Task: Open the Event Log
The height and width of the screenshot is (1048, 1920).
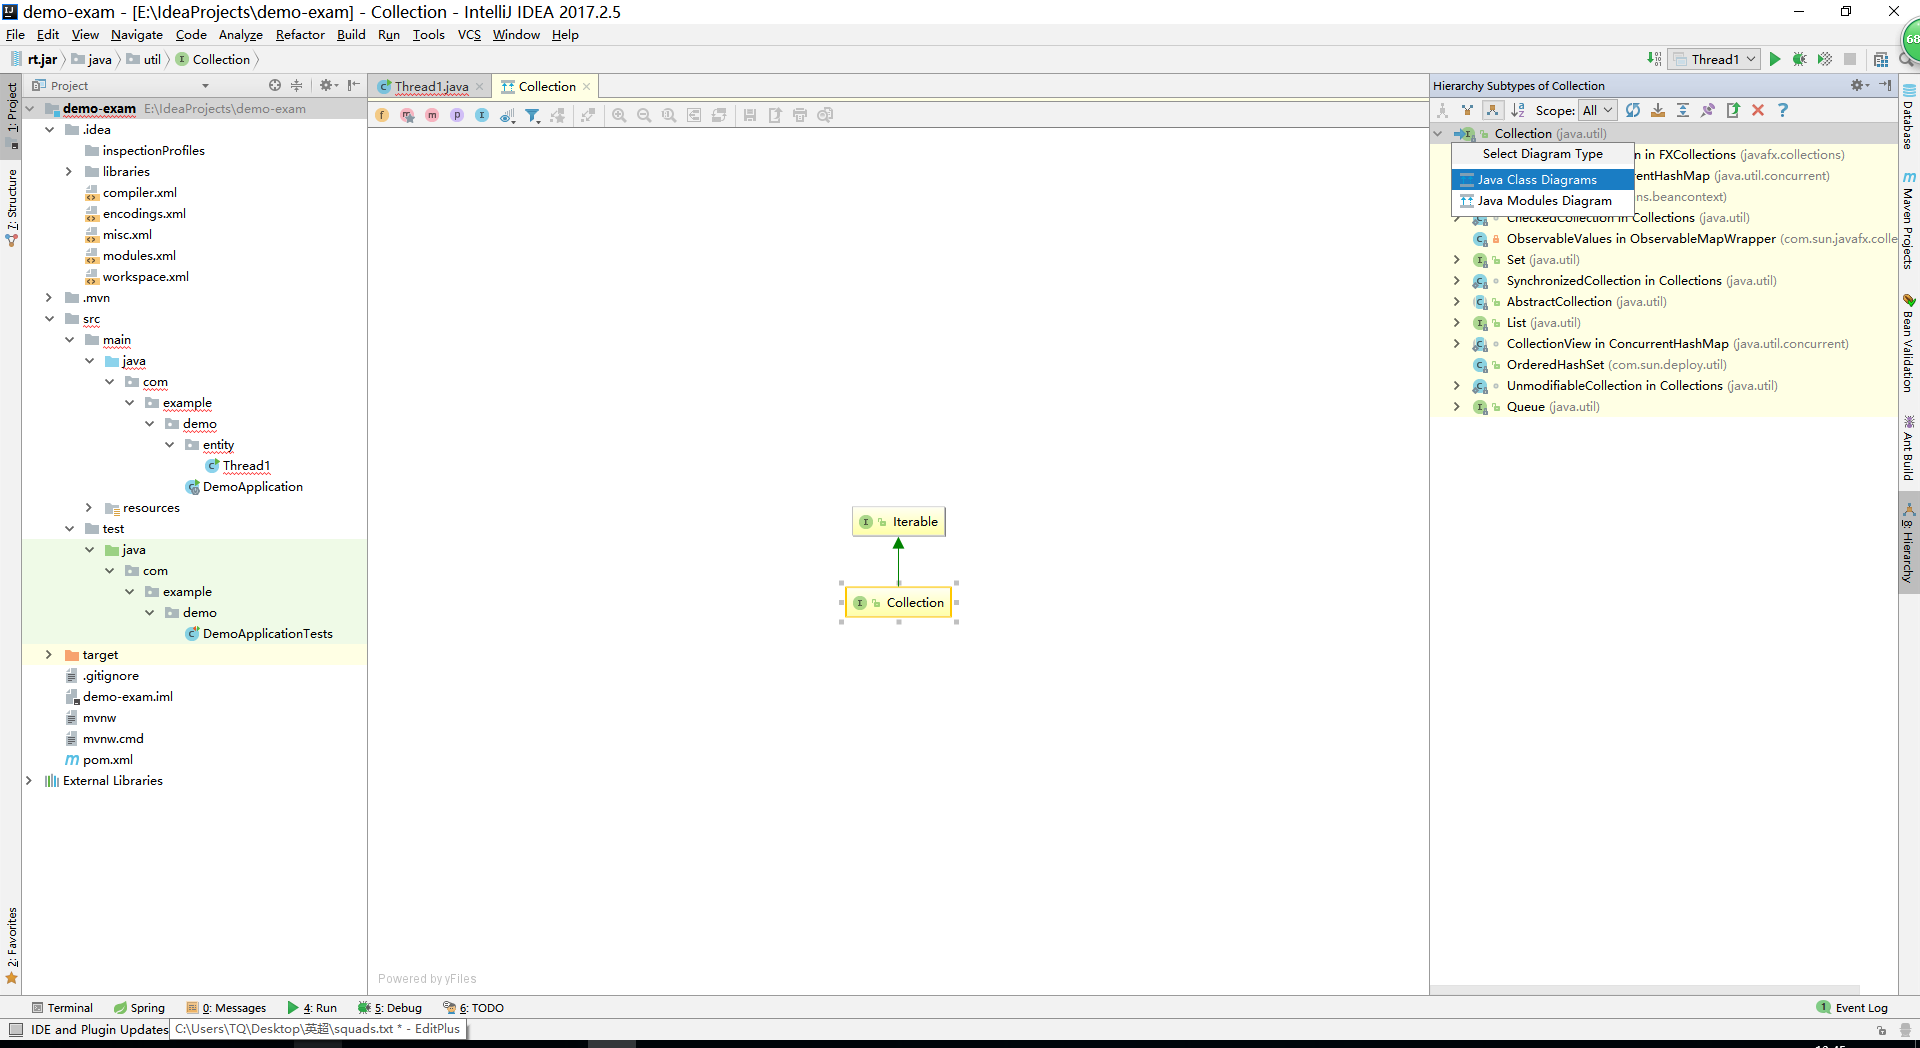Action: (1852, 1008)
